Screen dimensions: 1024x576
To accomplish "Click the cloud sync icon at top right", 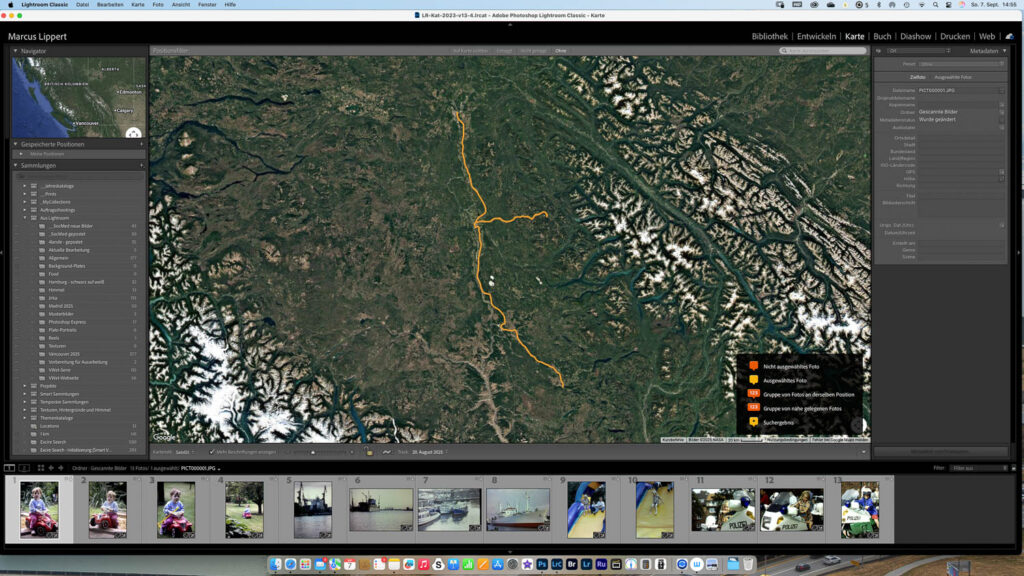I will tap(1010, 37).
